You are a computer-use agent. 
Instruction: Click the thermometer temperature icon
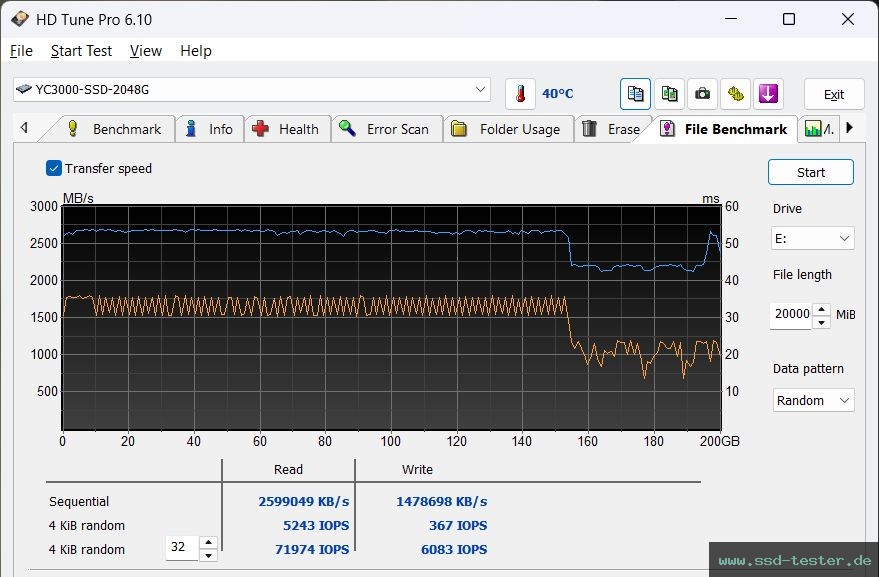(x=521, y=92)
